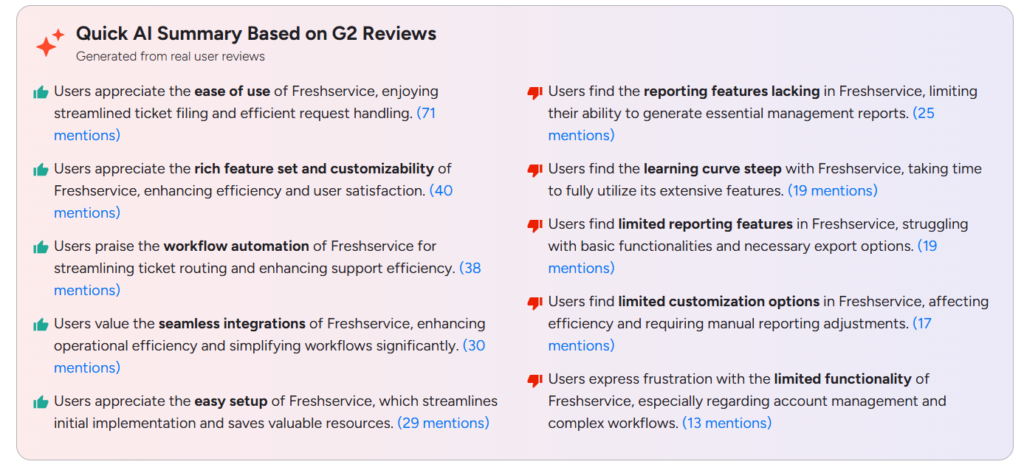
Task: Click the thumbs-down icon beside limited reporting features
Action: click(535, 226)
